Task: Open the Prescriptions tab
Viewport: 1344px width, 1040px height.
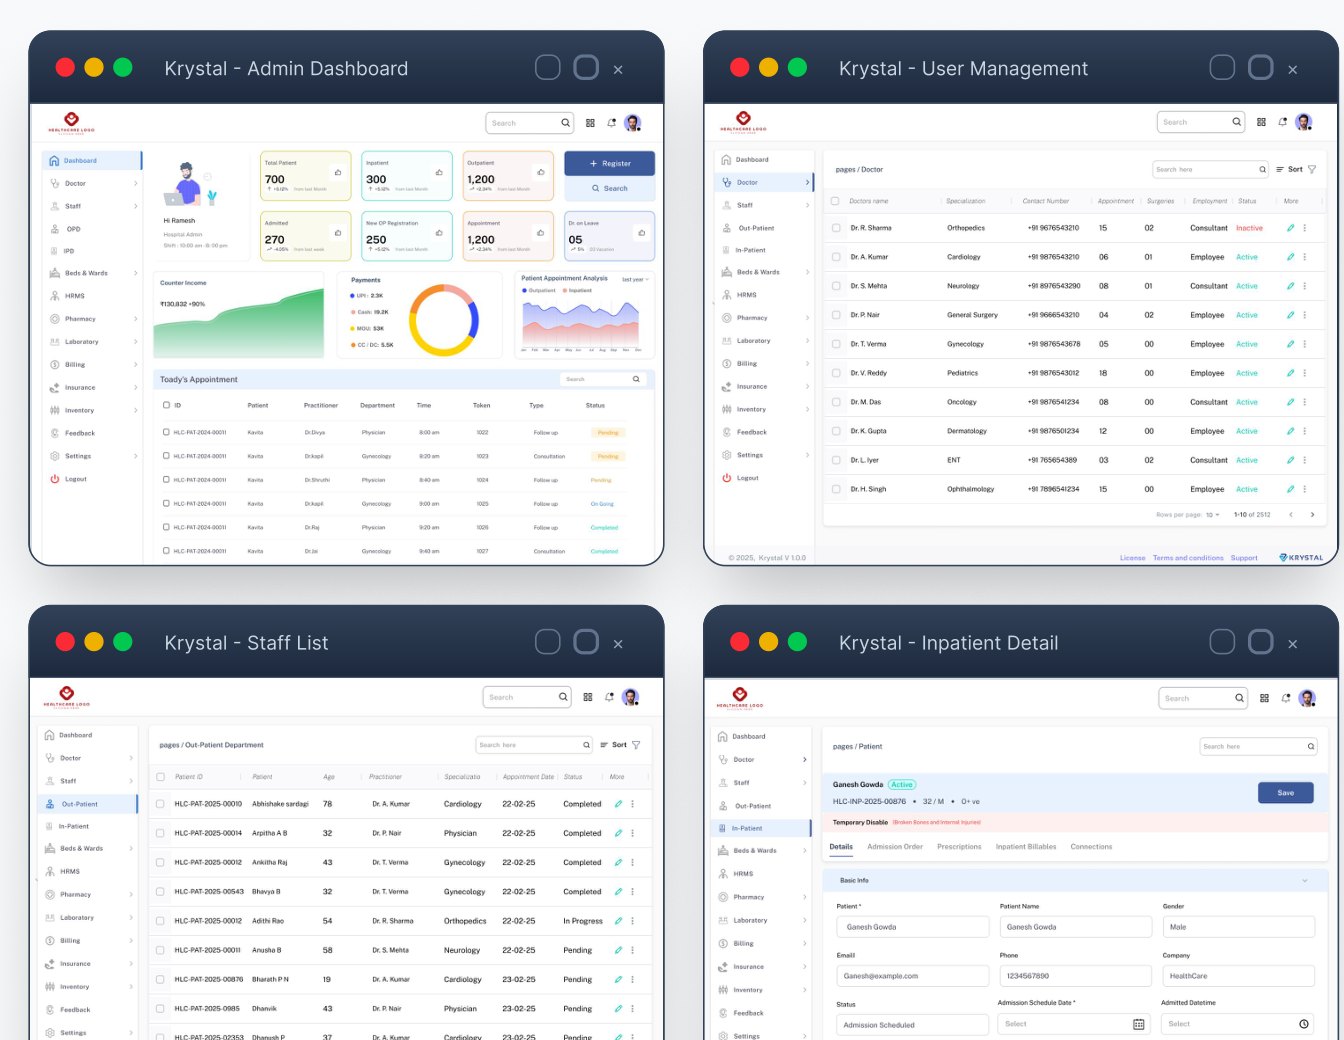Action: [x=959, y=847]
